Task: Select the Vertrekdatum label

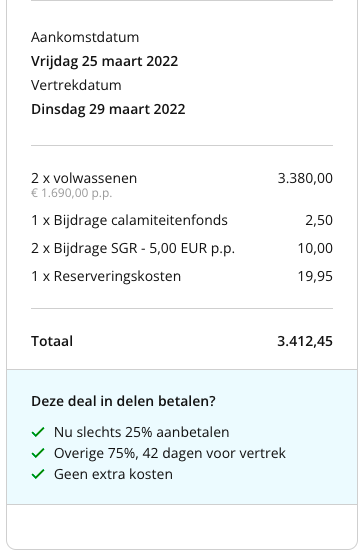Action: click(76, 85)
